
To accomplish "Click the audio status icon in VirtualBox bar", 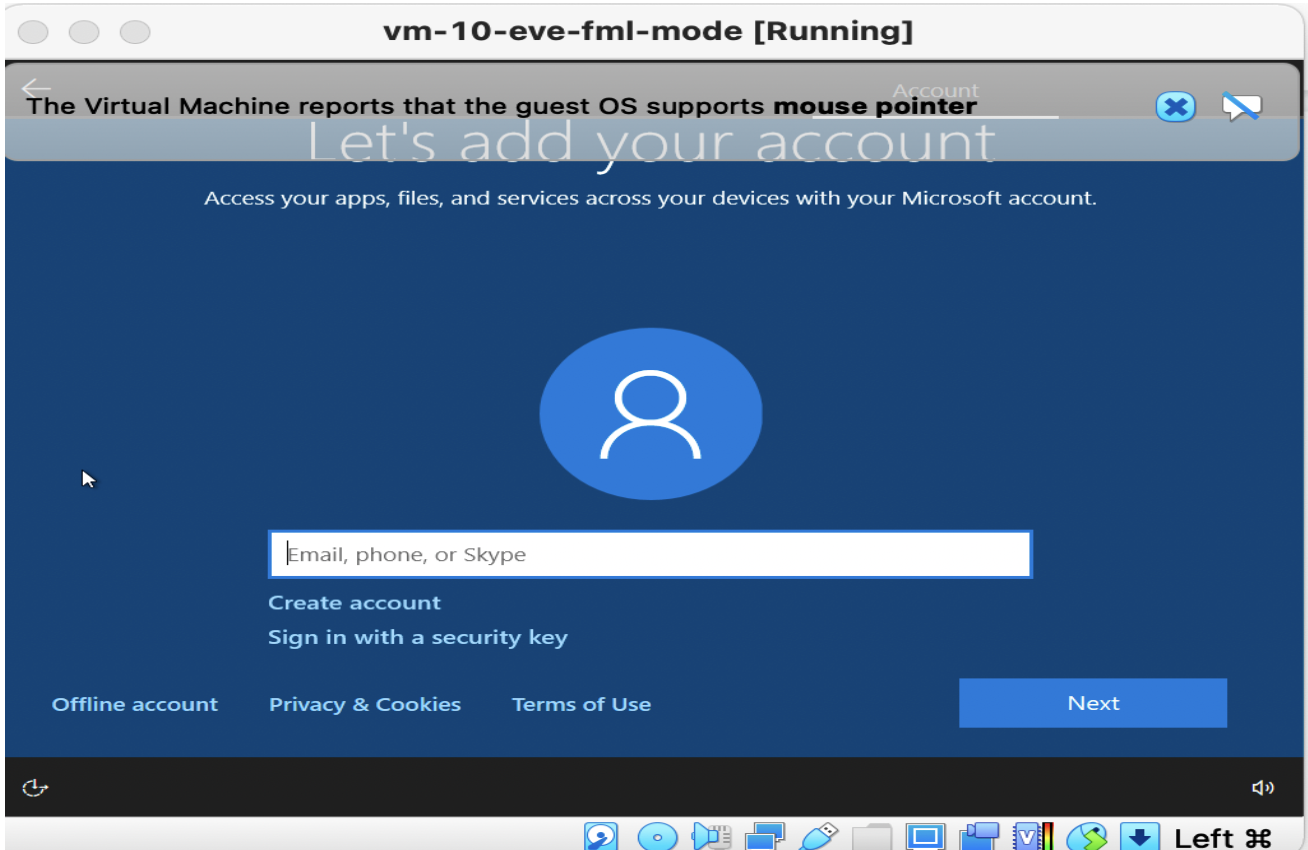I will (x=712, y=836).
